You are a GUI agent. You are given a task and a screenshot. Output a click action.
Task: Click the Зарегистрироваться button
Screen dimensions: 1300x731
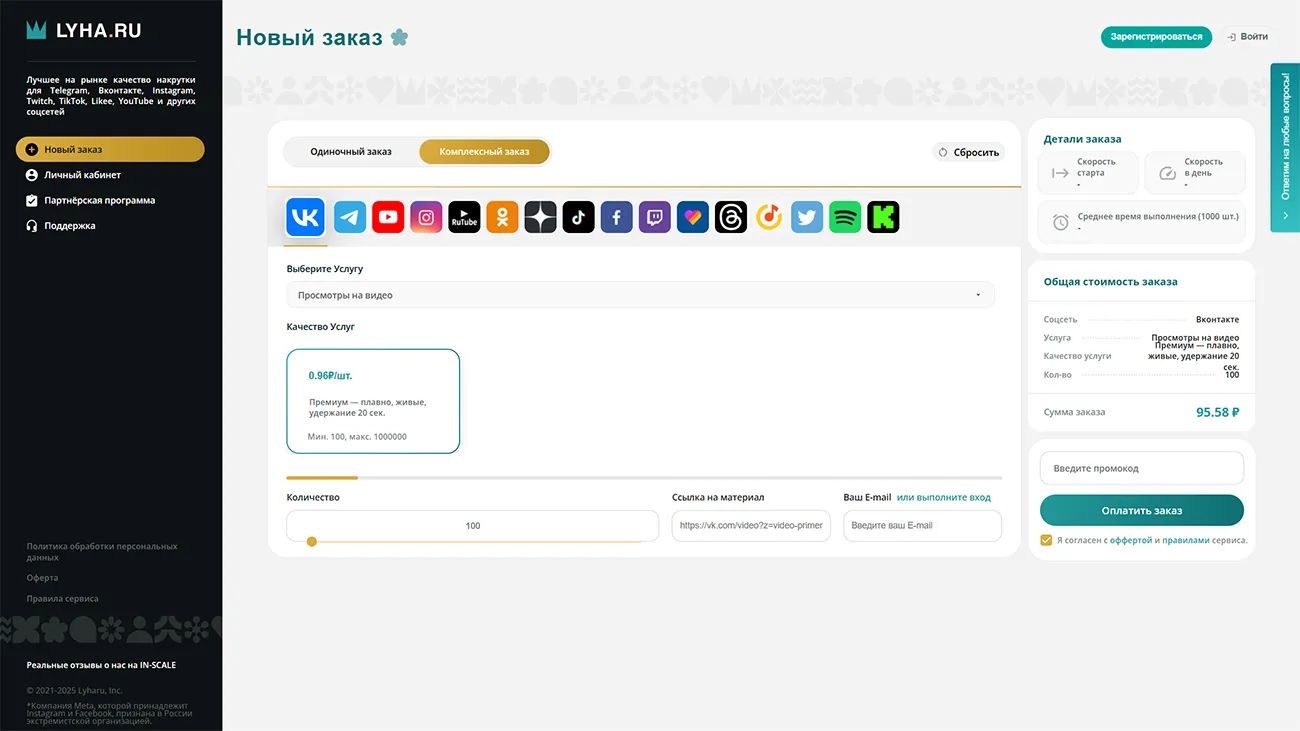(x=1156, y=36)
